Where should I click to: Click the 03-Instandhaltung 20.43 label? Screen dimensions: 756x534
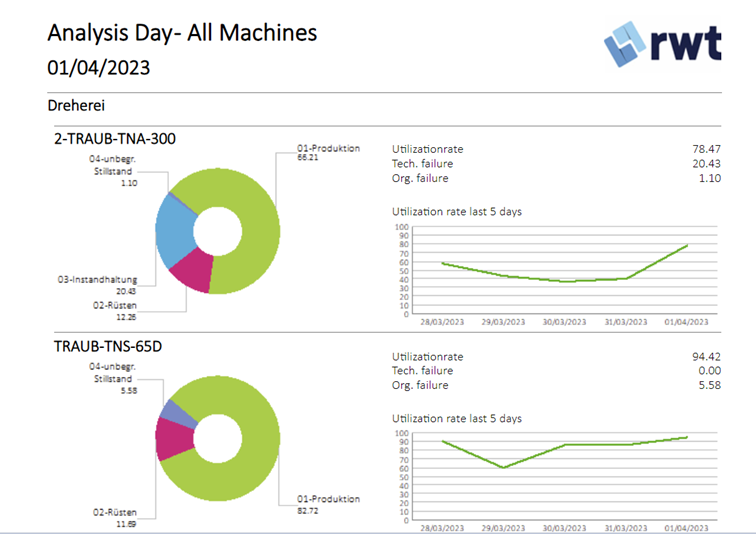click(x=97, y=285)
